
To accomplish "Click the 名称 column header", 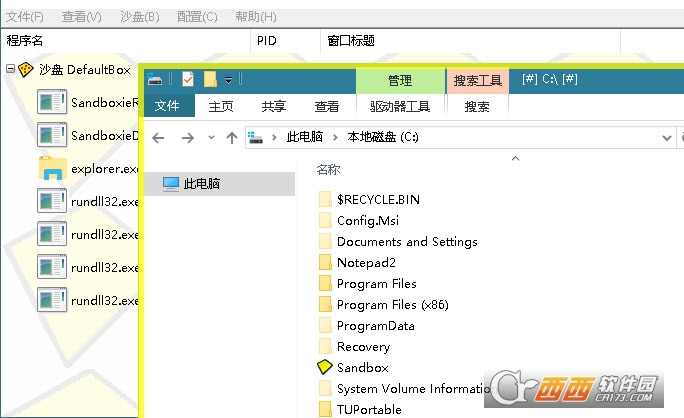I will click(x=328, y=169).
